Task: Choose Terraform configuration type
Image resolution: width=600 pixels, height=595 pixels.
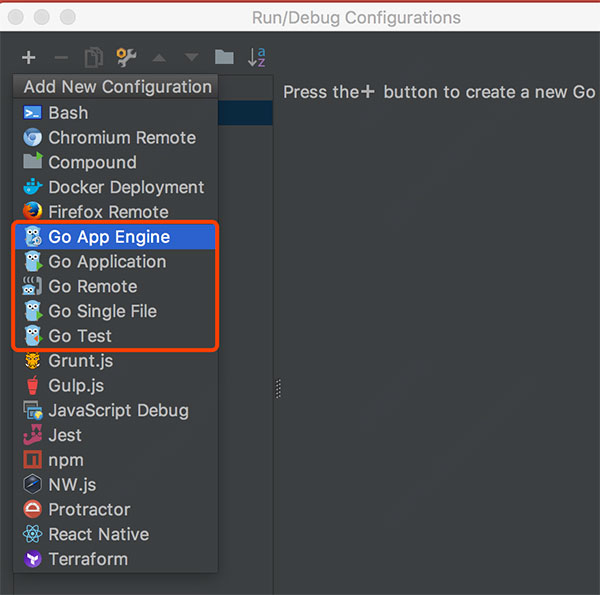Action: (x=115, y=559)
